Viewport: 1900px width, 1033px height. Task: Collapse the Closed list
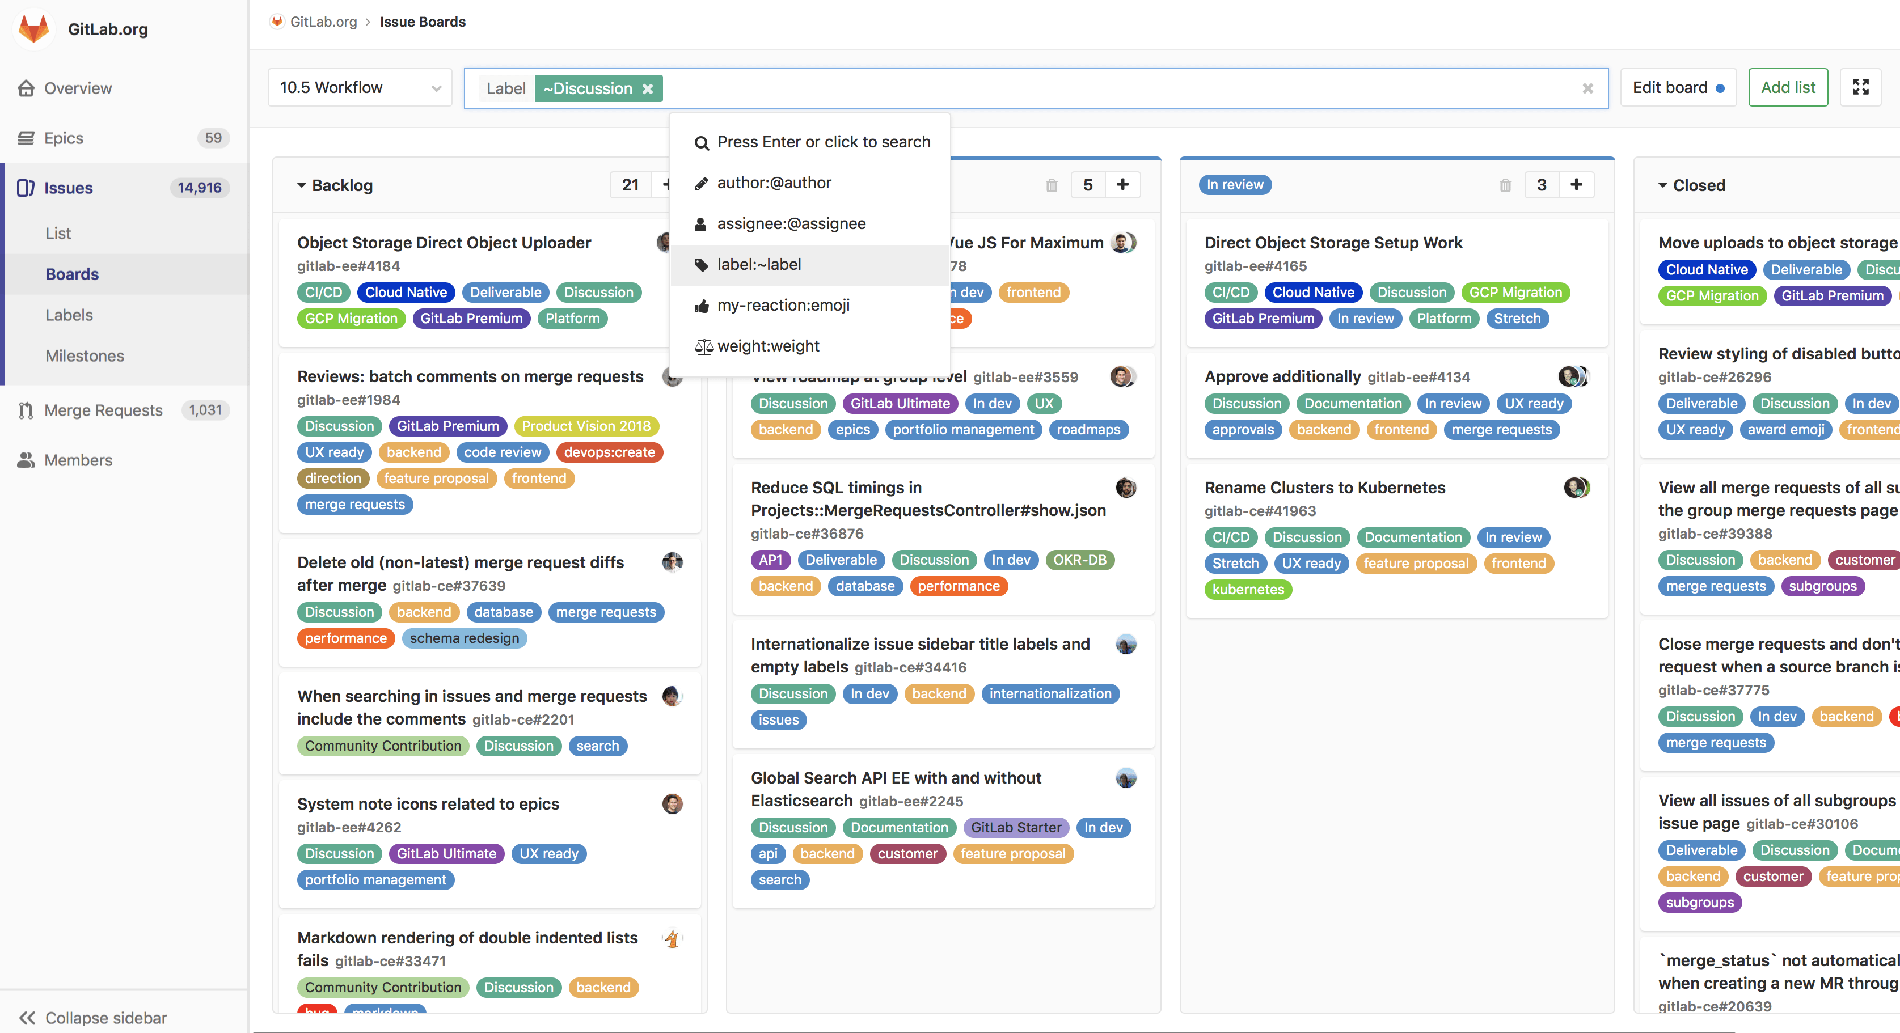[x=1664, y=185]
